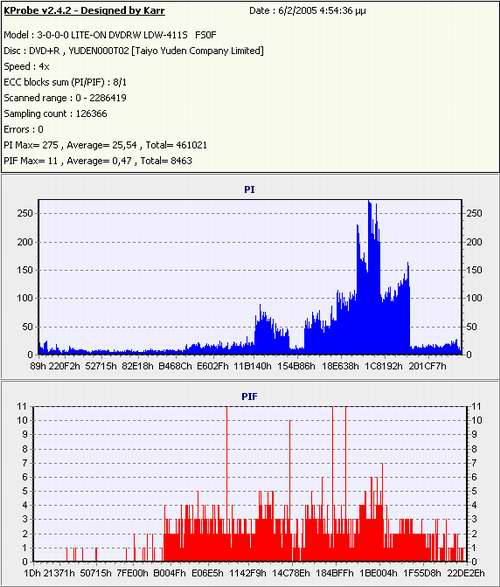Click the PIF spike reaching 10
Image resolution: width=500 pixels, height=587 pixels.
(x=290, y=490)
